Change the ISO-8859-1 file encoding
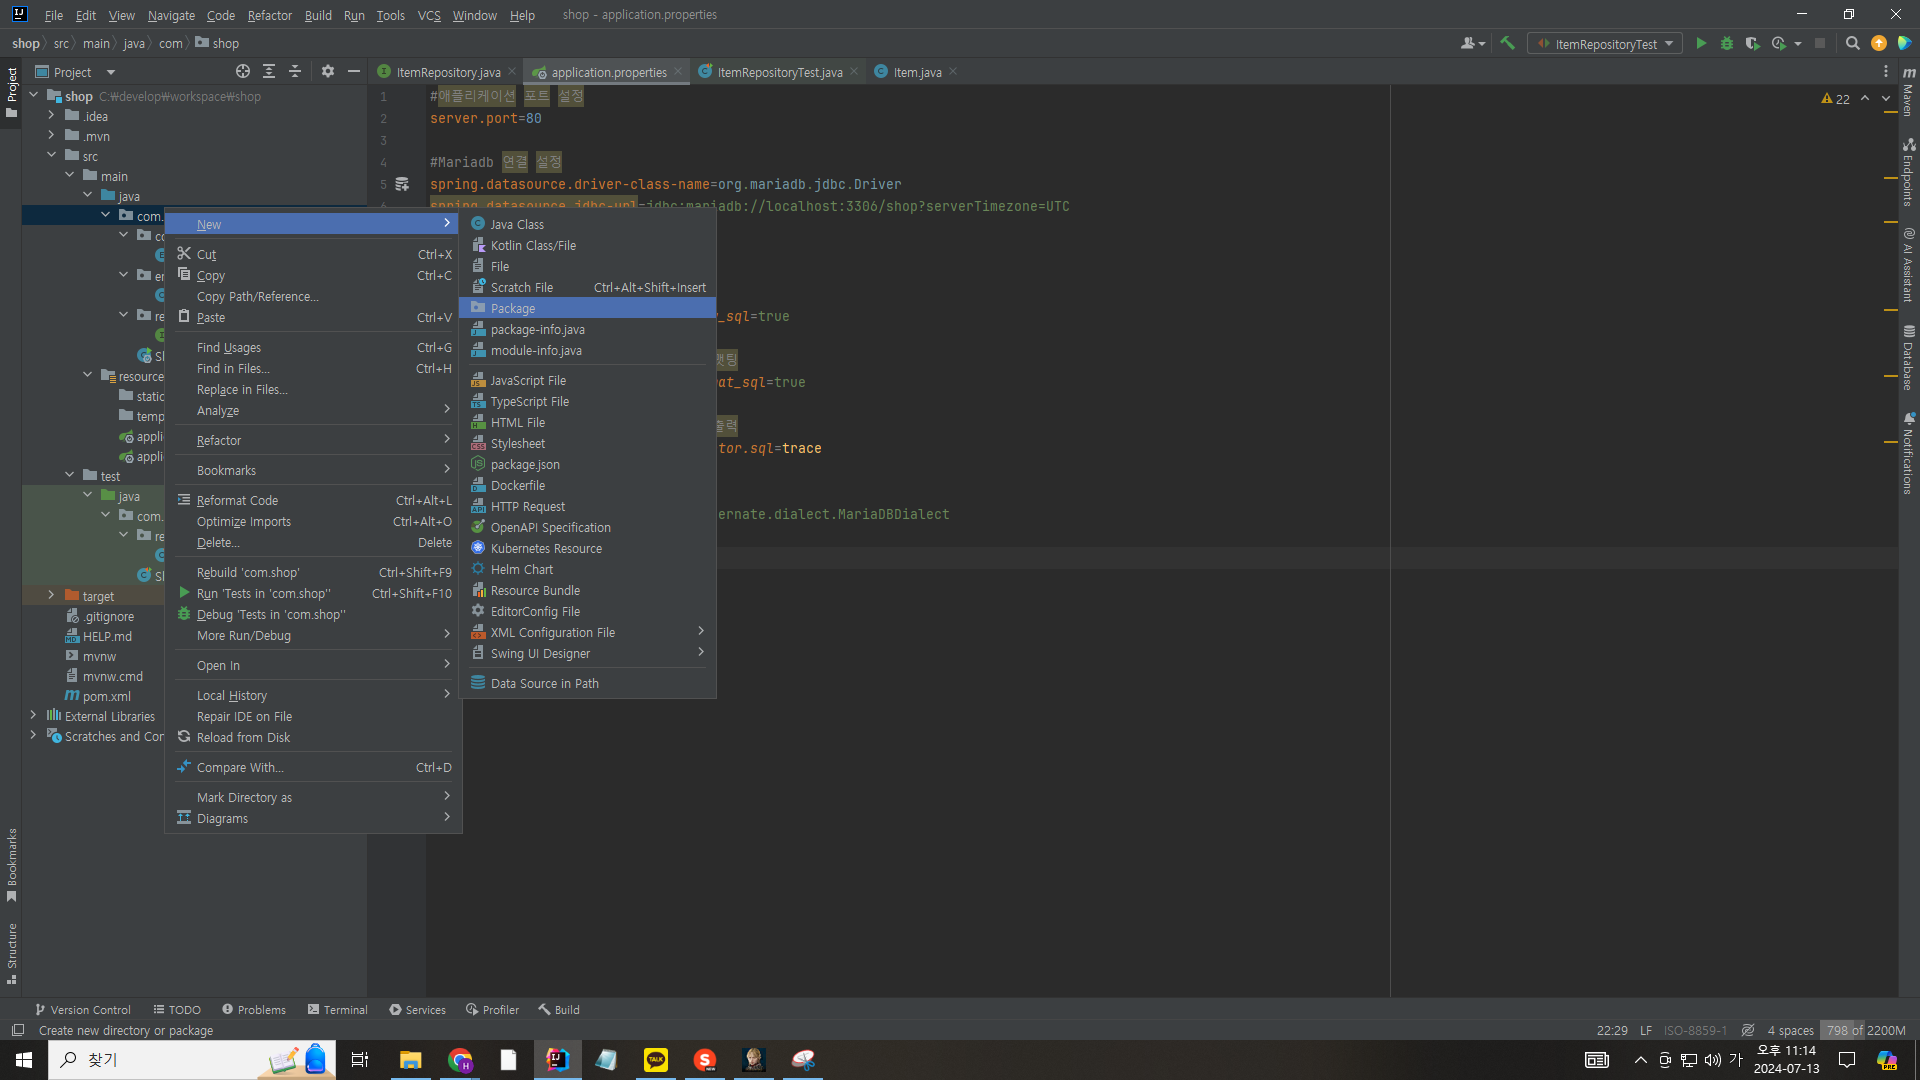This screenshot has height=1080, width=1920. (x=1695, y=1030)
